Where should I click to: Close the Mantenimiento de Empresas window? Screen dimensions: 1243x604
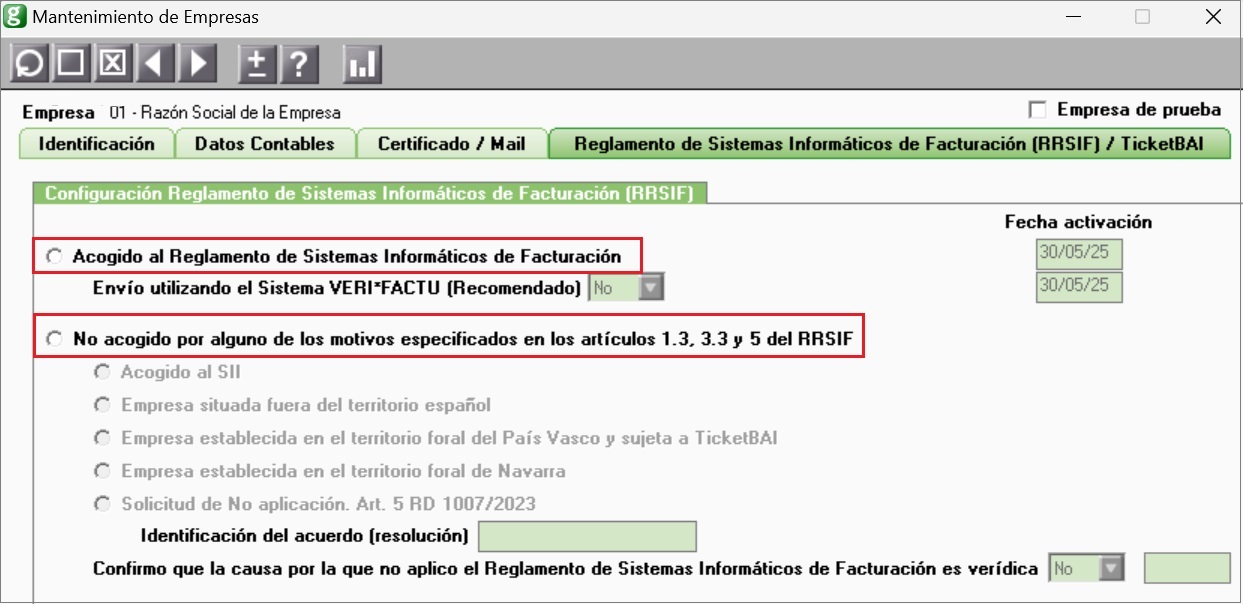(x=1213, y=17)
